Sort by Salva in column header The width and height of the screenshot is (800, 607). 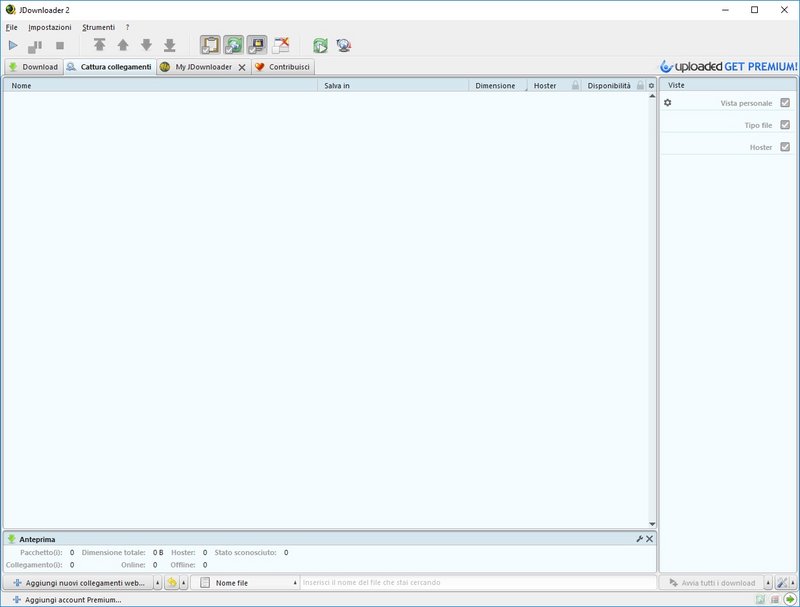(393, 86)
